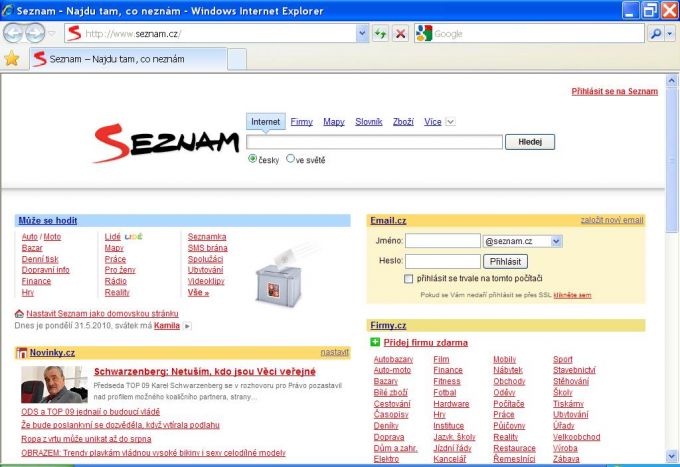Click the green plus icon by Přidej firmu
680x467 pixels.
coord(375,342)
